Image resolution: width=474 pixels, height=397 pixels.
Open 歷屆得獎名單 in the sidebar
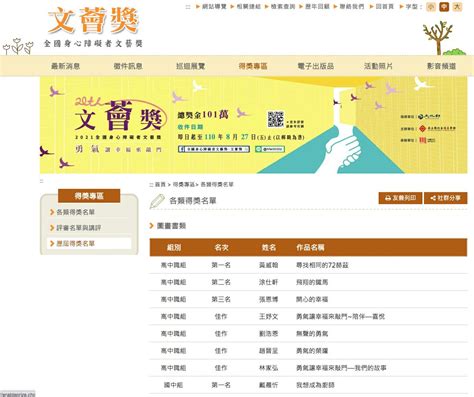click(x=76, y=243)
